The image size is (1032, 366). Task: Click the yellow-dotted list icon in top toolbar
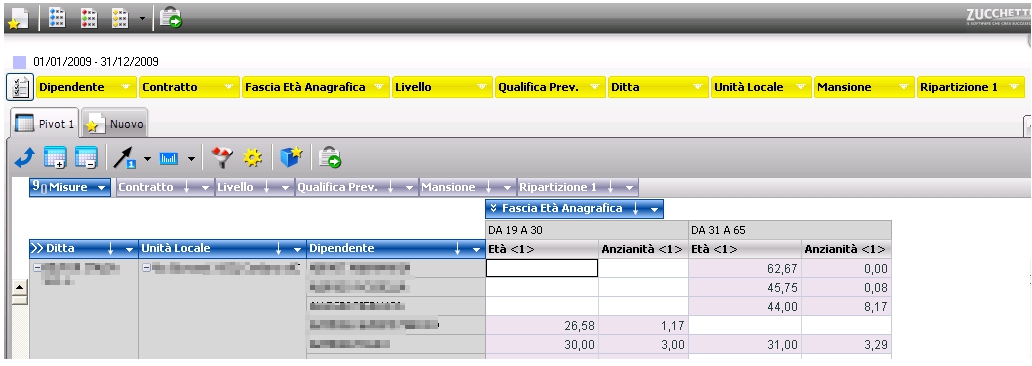(120, 18)
